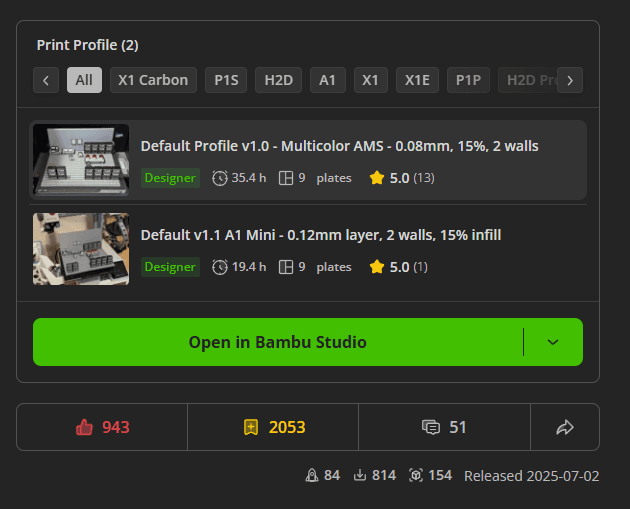Choose the X1E printer tab
The width and height of the screenshot is (630, 509).
(x=417, y=80)
